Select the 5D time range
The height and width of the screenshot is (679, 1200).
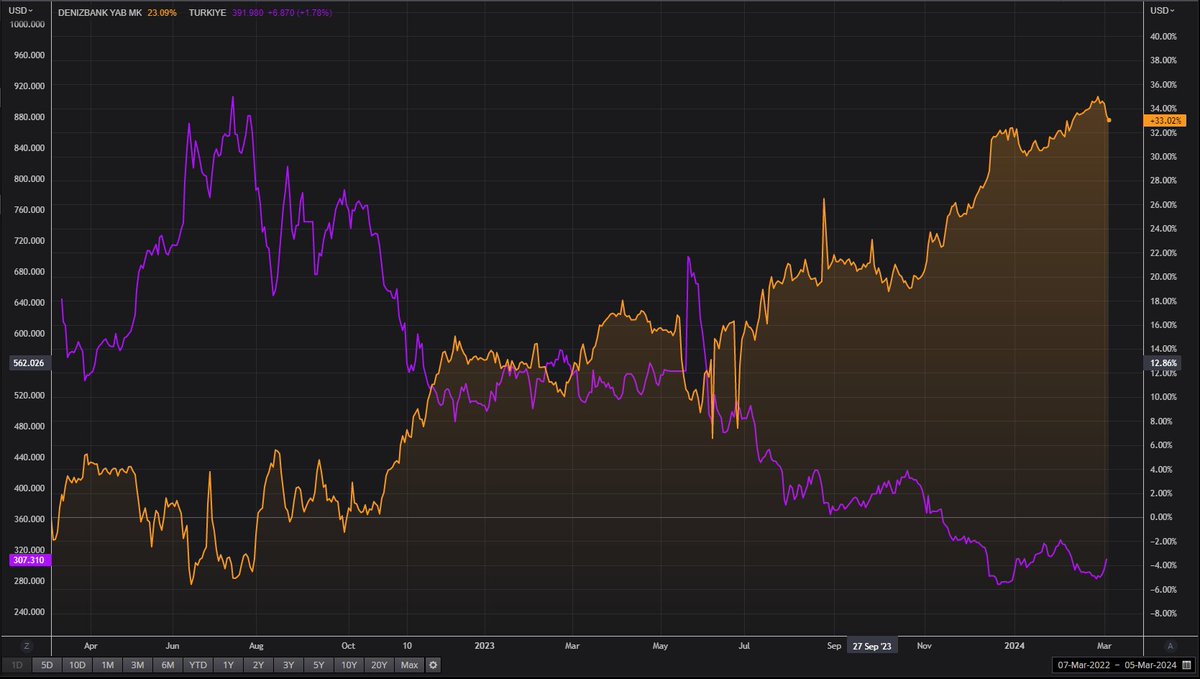(x=46, y=665)
